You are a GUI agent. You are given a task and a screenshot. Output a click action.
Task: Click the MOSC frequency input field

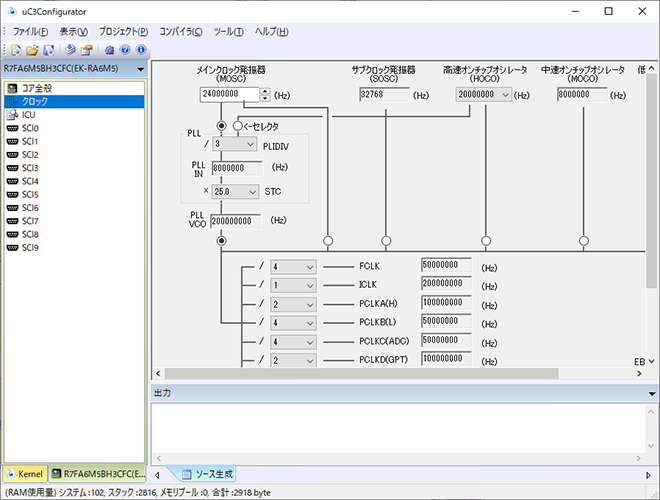[x=229, y=94]
